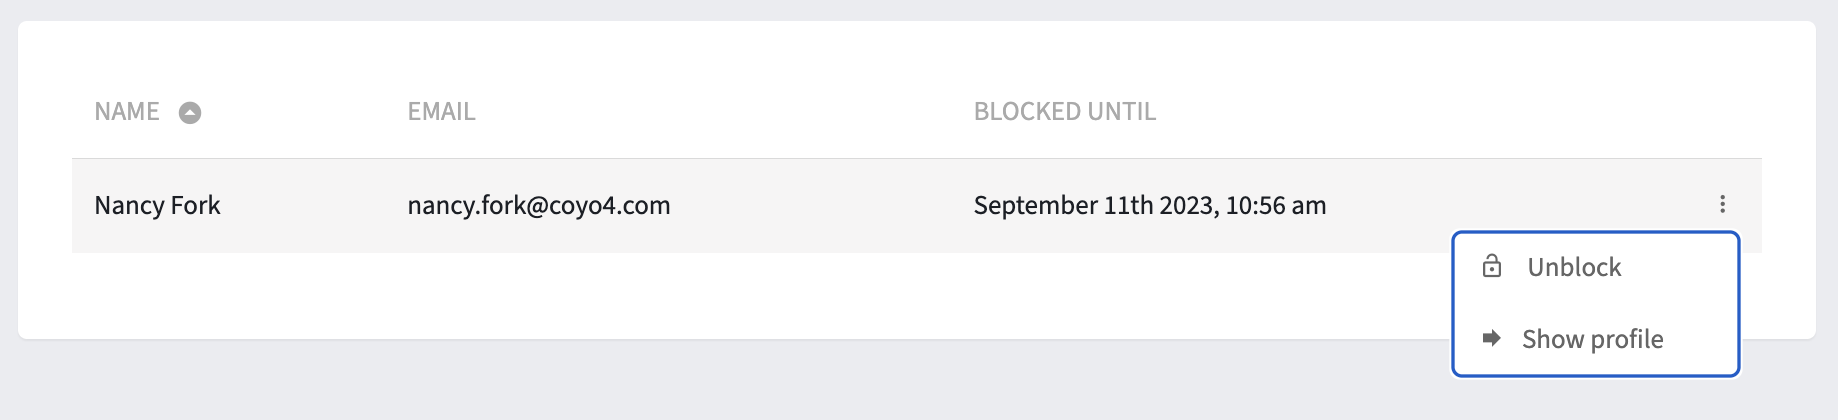The height and width of the screenshot is (420, 1838).
Task: Sort the table by the NAME column header
Action: [127, 111]
